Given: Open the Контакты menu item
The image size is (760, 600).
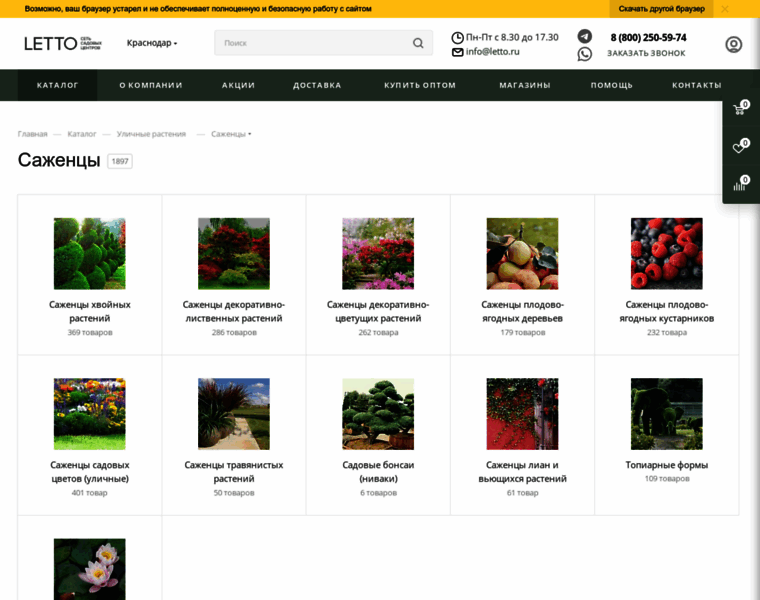Looking at the screenshot, I should [x=696, y=85].
